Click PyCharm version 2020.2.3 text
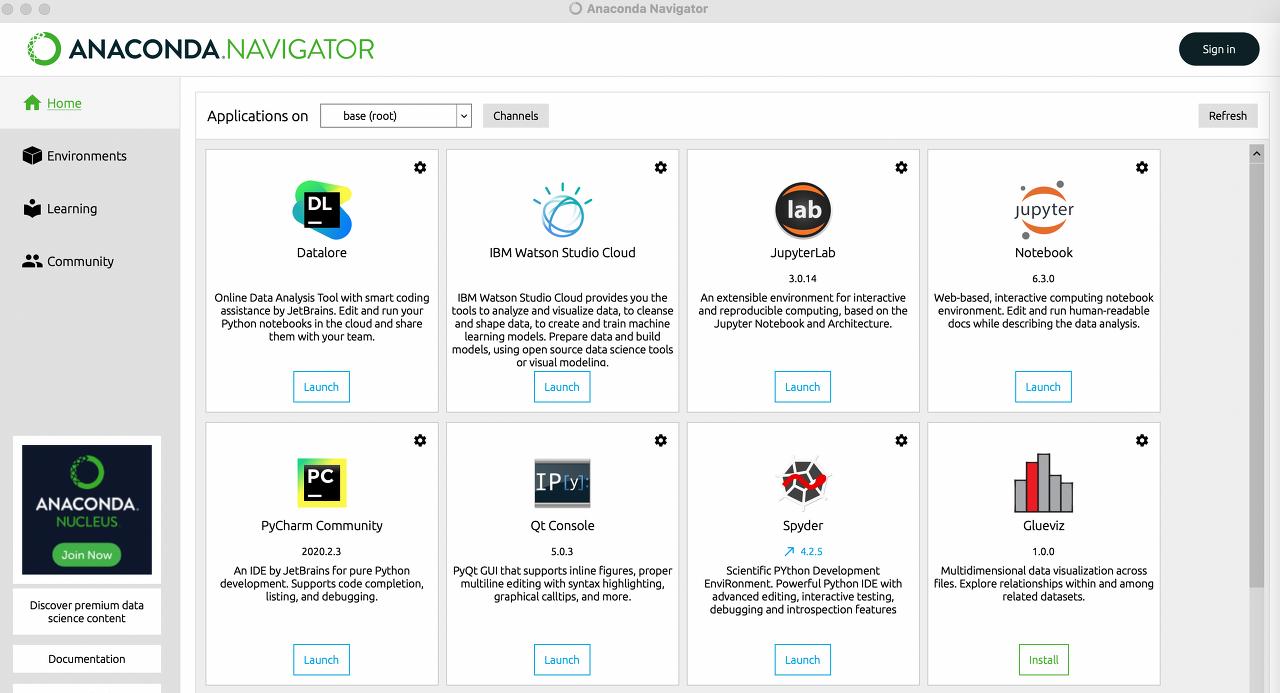 (322, 552)
